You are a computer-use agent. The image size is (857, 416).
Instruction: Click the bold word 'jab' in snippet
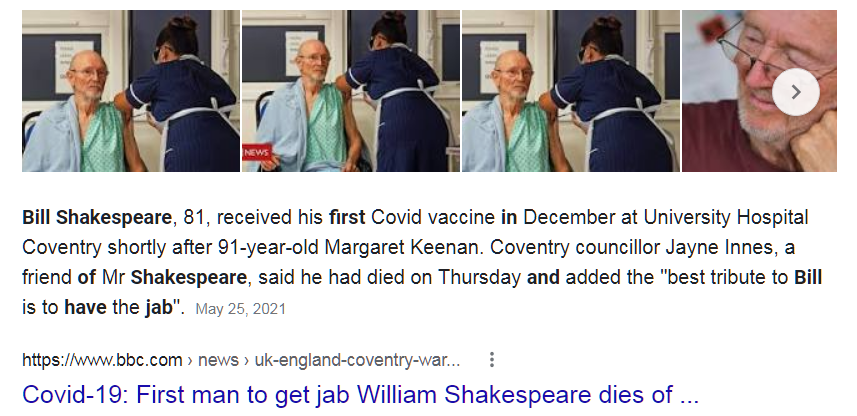point(159,307)
